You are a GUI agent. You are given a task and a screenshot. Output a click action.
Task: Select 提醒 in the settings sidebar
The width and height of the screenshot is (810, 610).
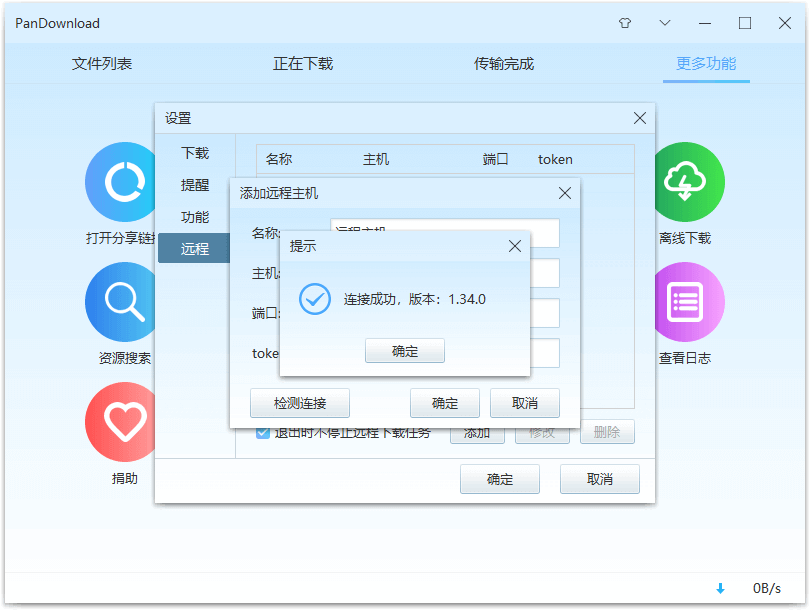(195, 185)
